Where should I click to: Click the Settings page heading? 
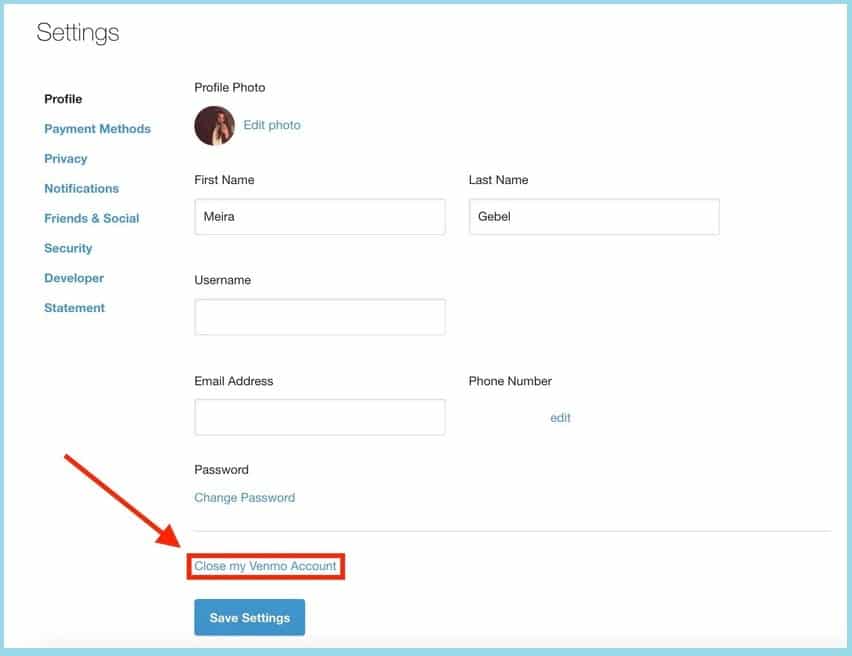tap(78, 33)
